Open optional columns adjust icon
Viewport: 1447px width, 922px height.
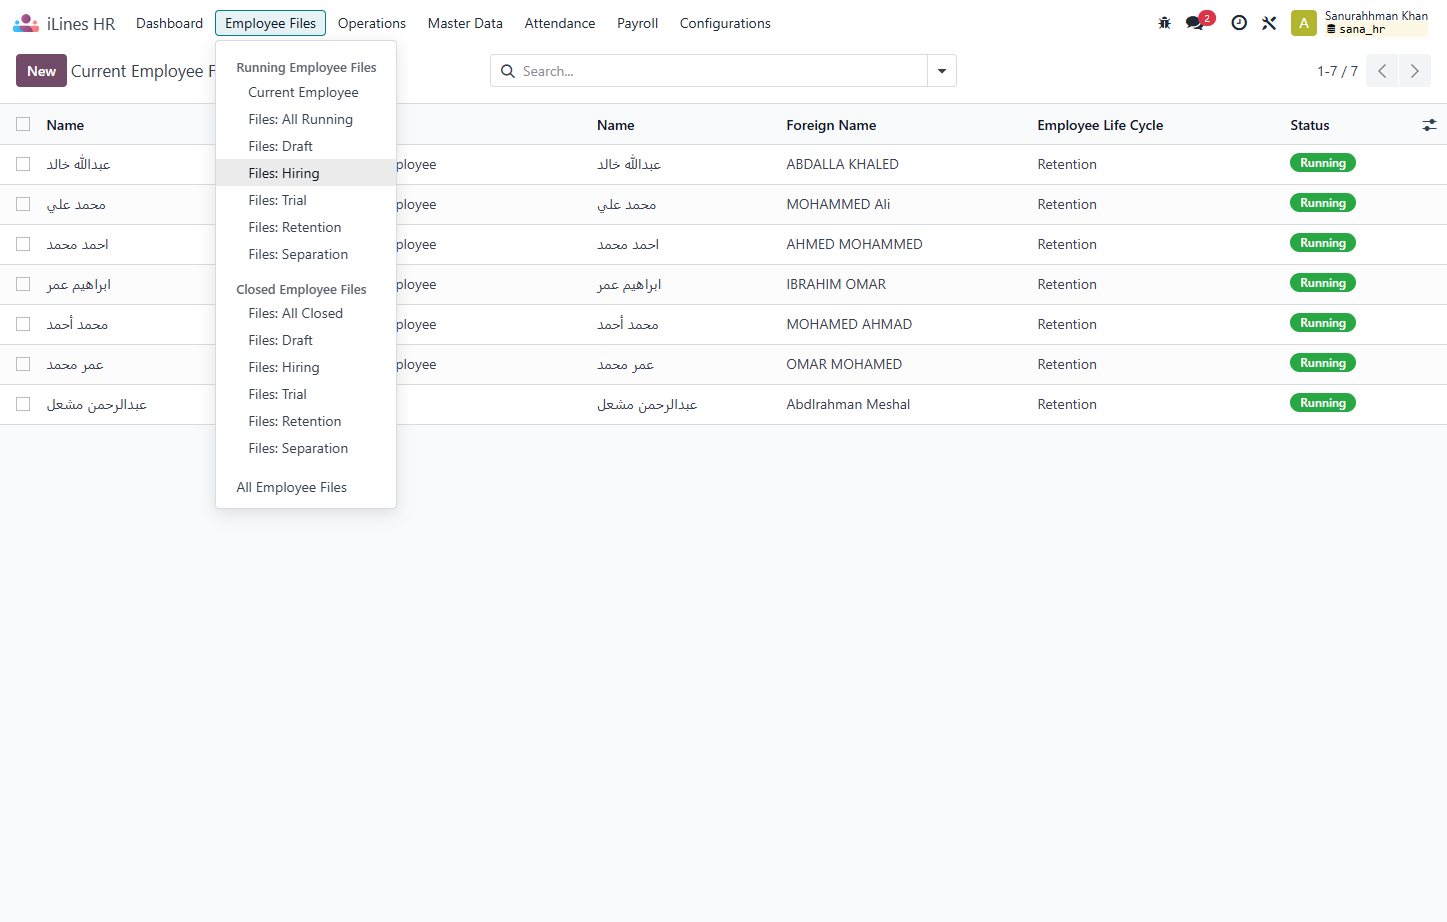click(x=1429, y=125)
